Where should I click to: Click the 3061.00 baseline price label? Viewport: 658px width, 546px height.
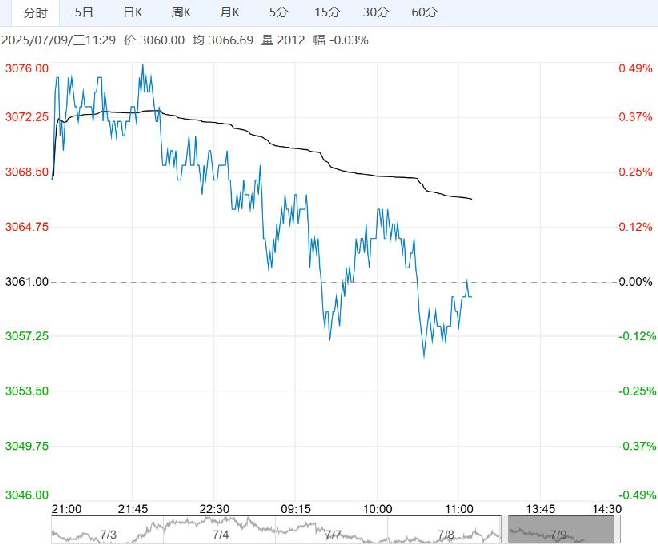(x=27, y=282)
